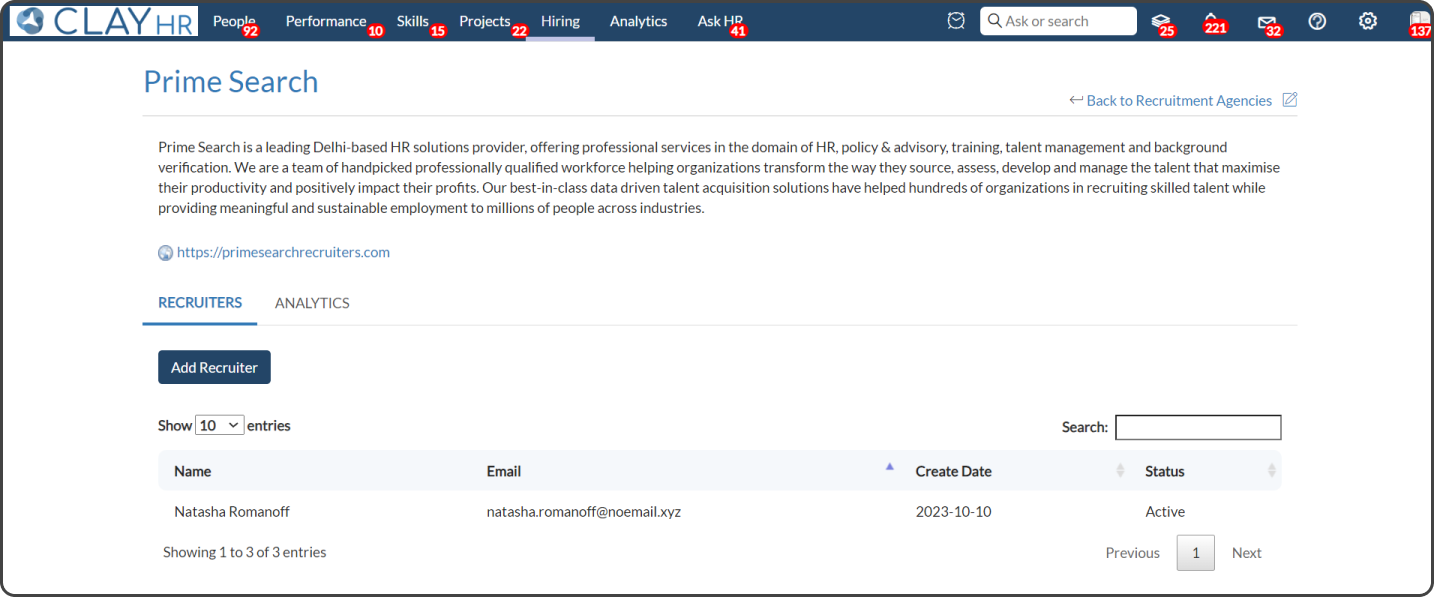Open the notifications bell with 221 badge

point(1211,21)
